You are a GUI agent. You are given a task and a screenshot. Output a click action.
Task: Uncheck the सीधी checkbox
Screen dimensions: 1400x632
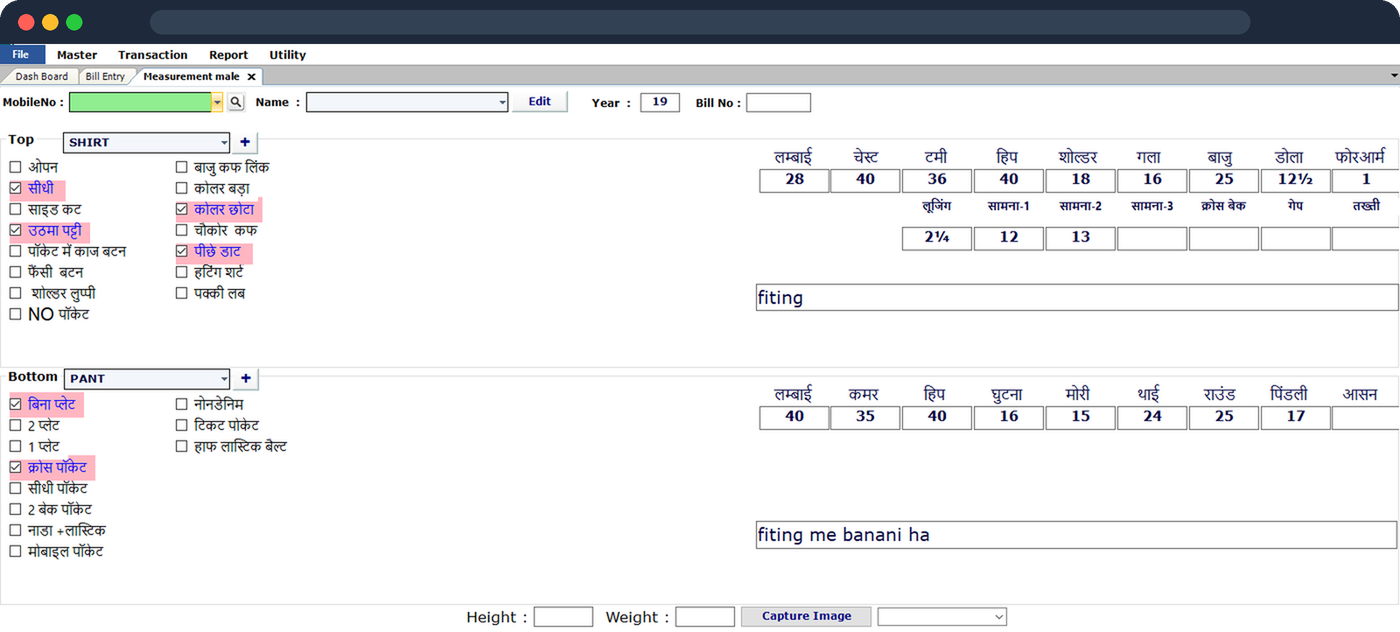(15, 188)
